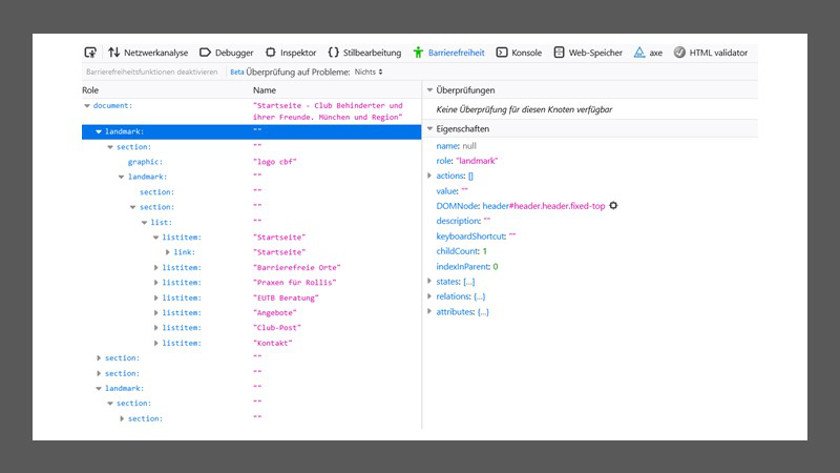Select the "Kontakt" name value
Image resolution: width=840 pixels, height=473 pixels.
tap(272, 343)
